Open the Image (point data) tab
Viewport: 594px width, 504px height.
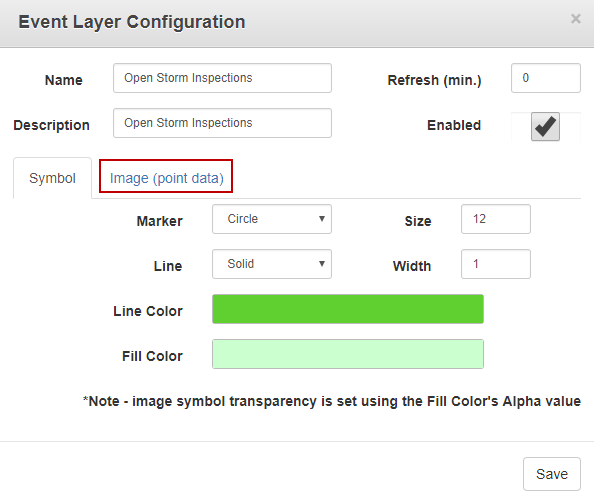point(166,178)
